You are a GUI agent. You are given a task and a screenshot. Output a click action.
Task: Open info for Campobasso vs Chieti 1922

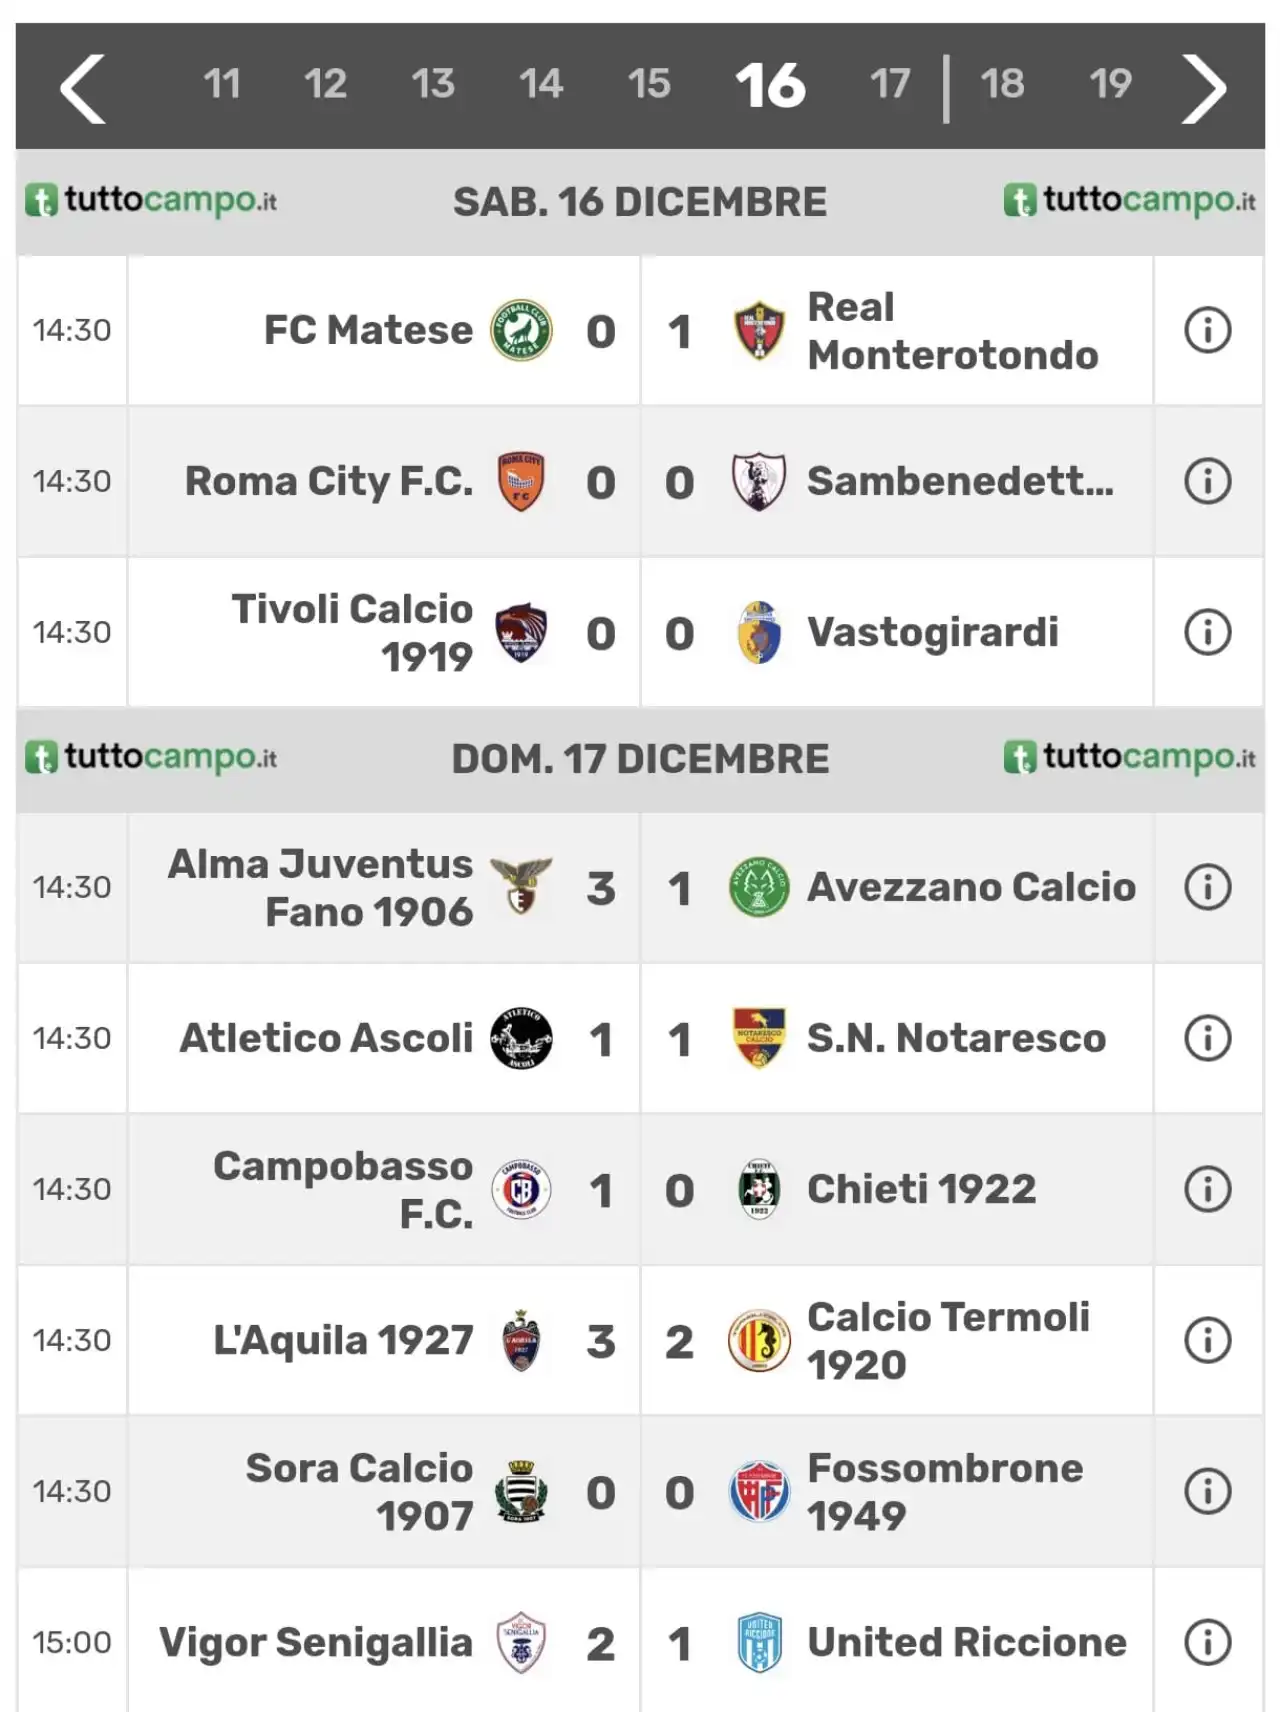1207,1190
